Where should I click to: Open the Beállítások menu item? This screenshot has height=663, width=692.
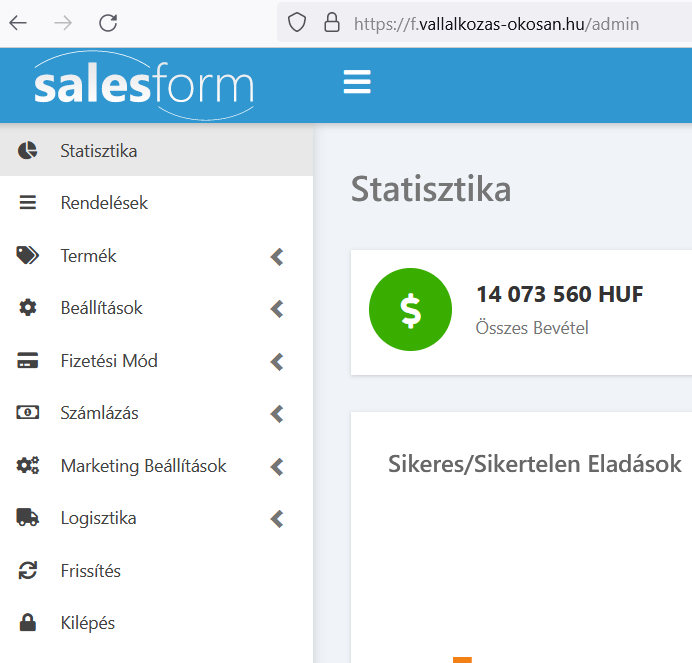(x=156, y=308)
